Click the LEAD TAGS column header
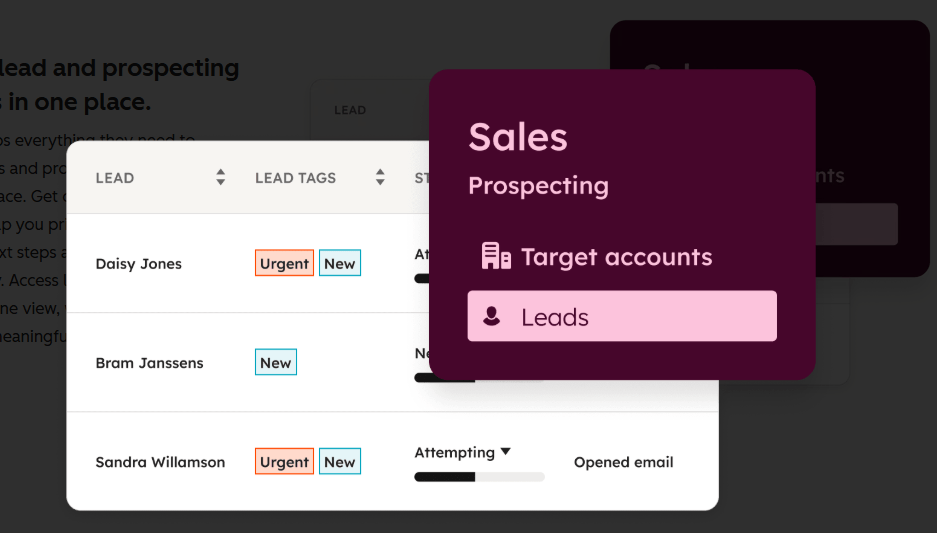 point(295,178)
